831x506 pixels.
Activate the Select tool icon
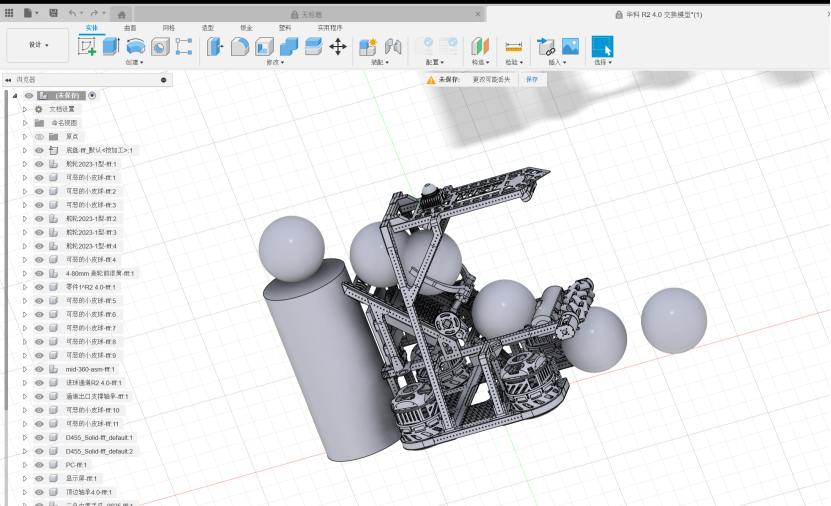pos(603,47)
